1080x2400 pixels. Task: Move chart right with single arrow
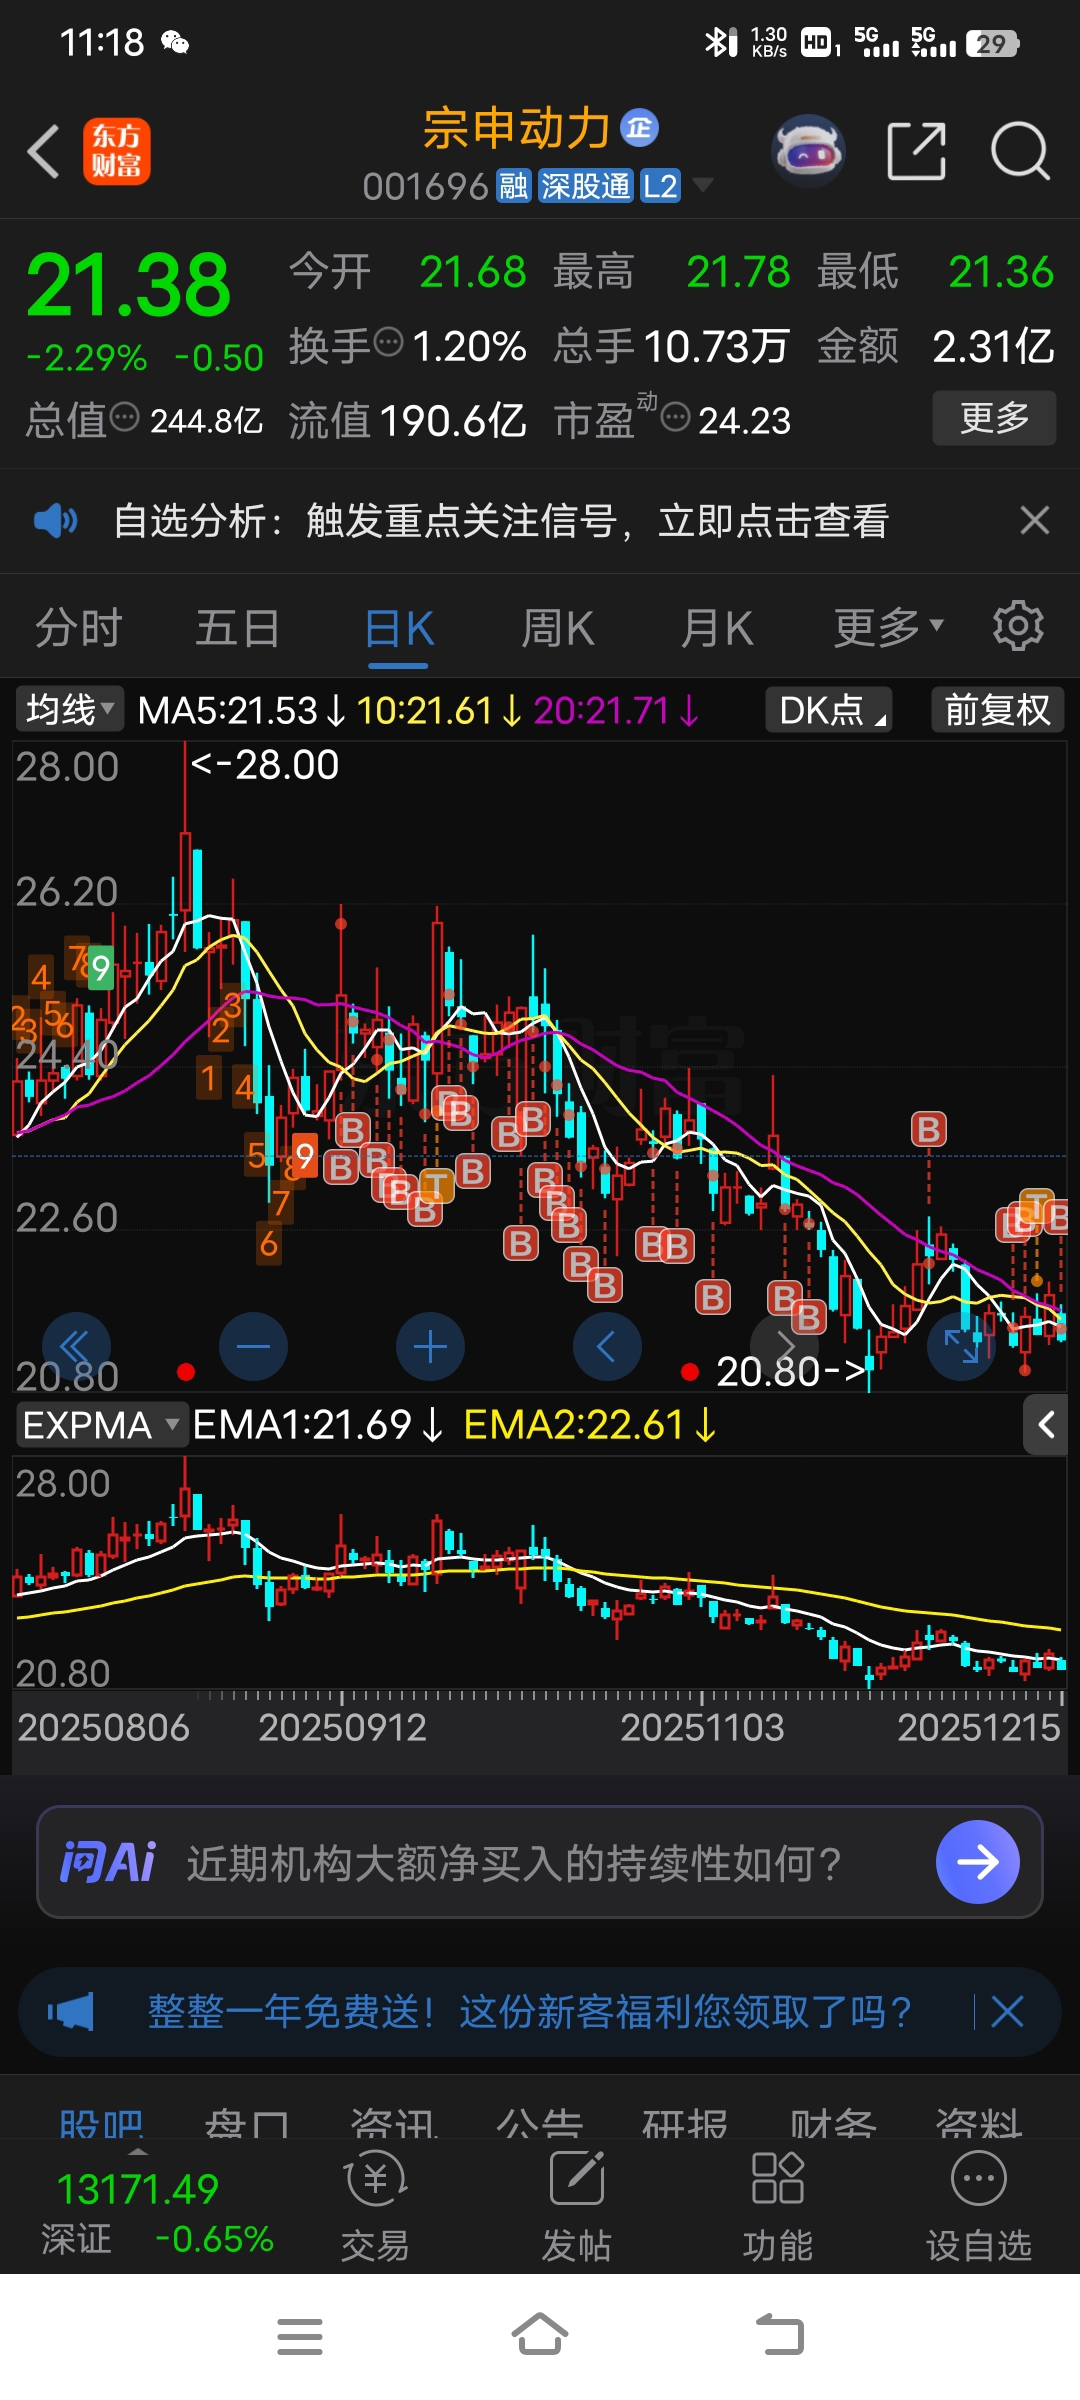coord(784,1347)
